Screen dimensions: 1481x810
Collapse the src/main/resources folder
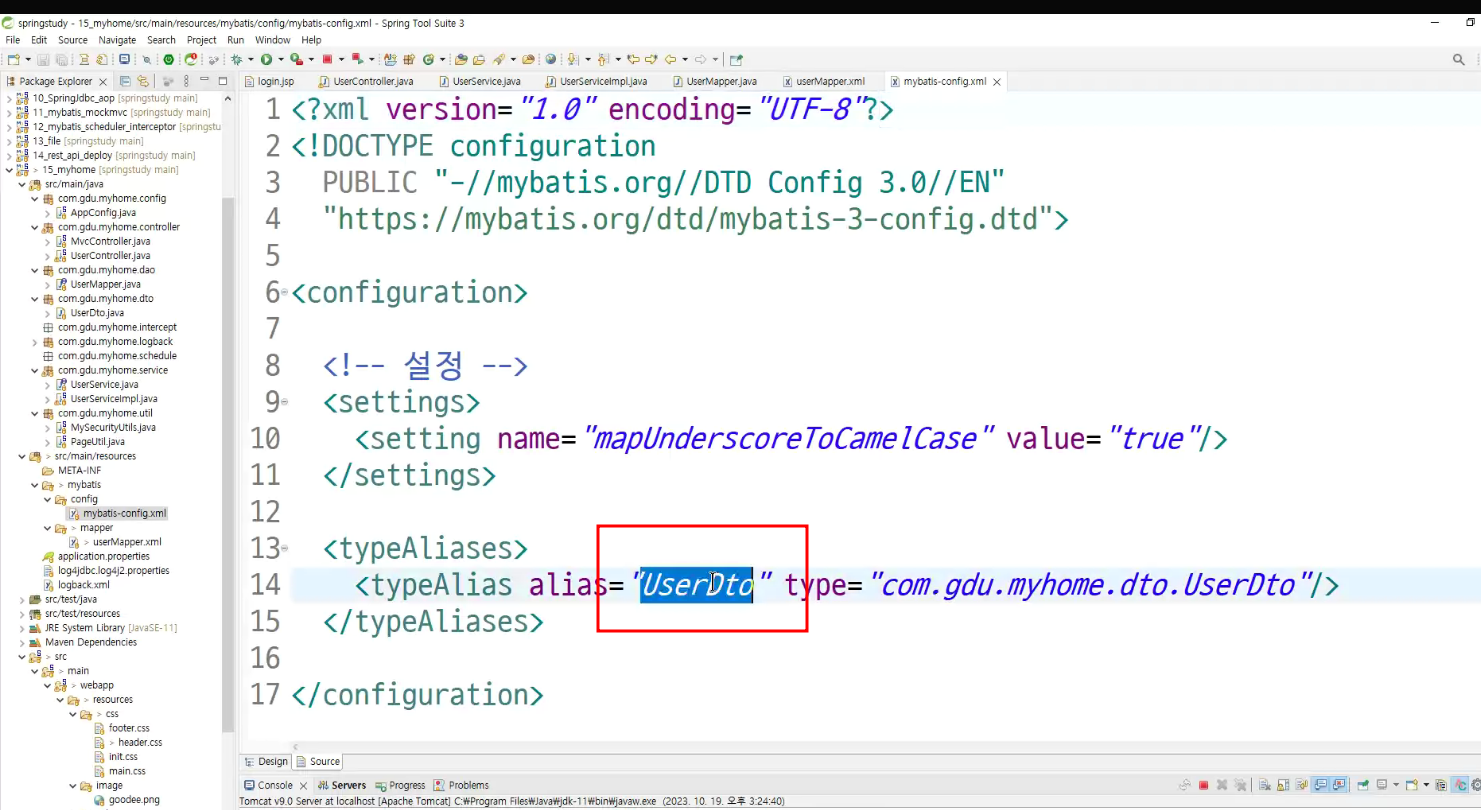click(x=22, y=456)
